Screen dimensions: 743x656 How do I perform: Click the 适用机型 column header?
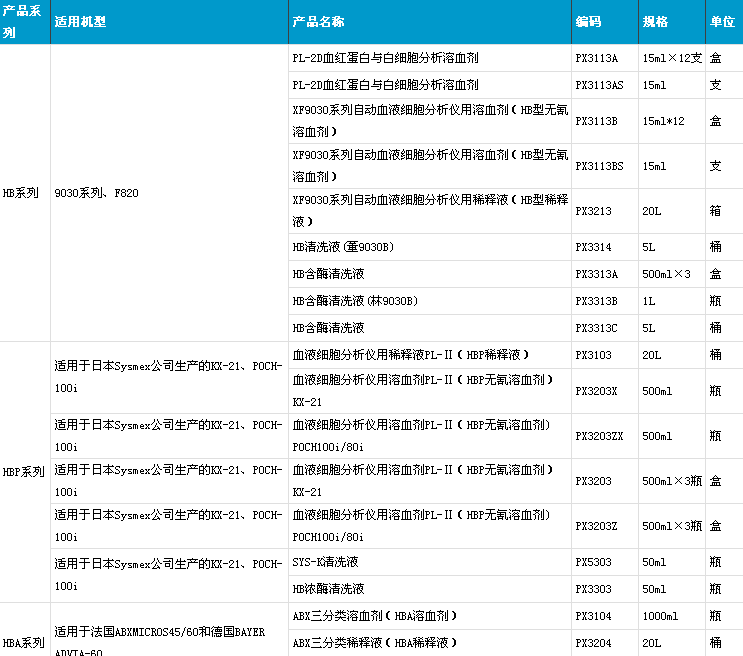point(80,22)
